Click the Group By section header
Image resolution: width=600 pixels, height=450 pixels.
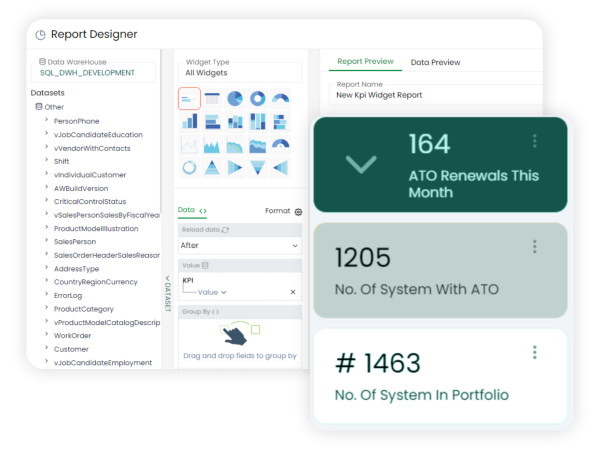(x=240, y=312)
